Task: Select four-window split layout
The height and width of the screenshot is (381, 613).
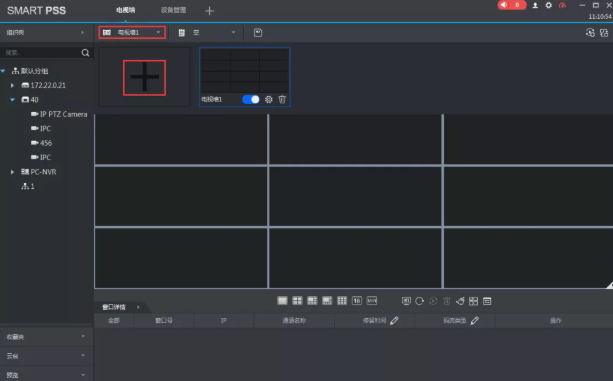Action: pos(297,301)
